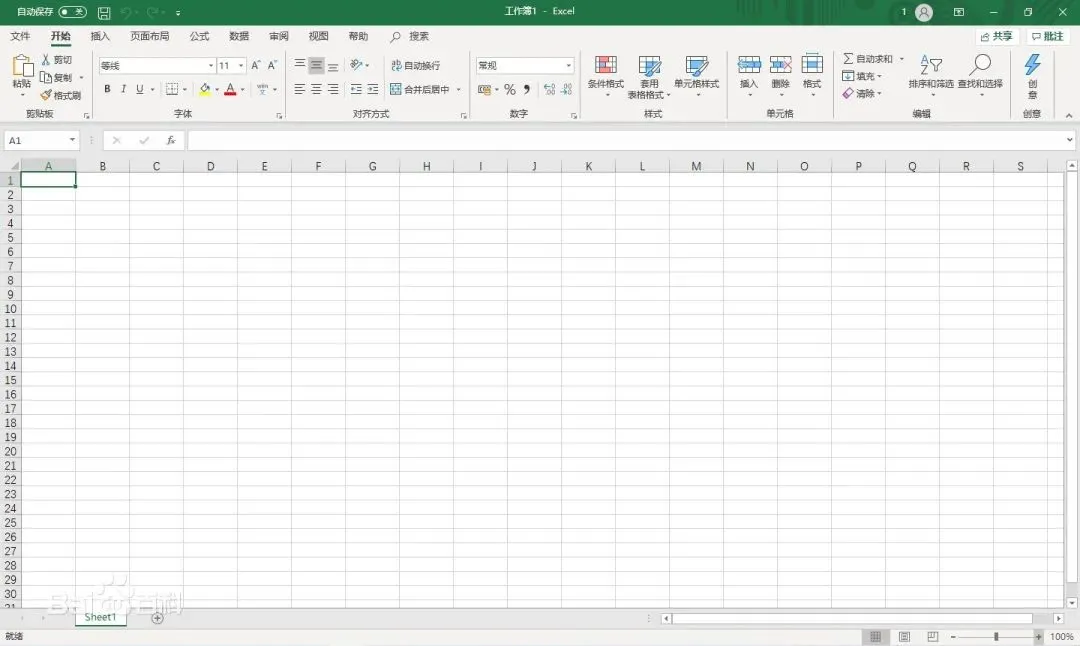Decrease indent
This screenshot has width=1080, height=646.
point(356,89)
